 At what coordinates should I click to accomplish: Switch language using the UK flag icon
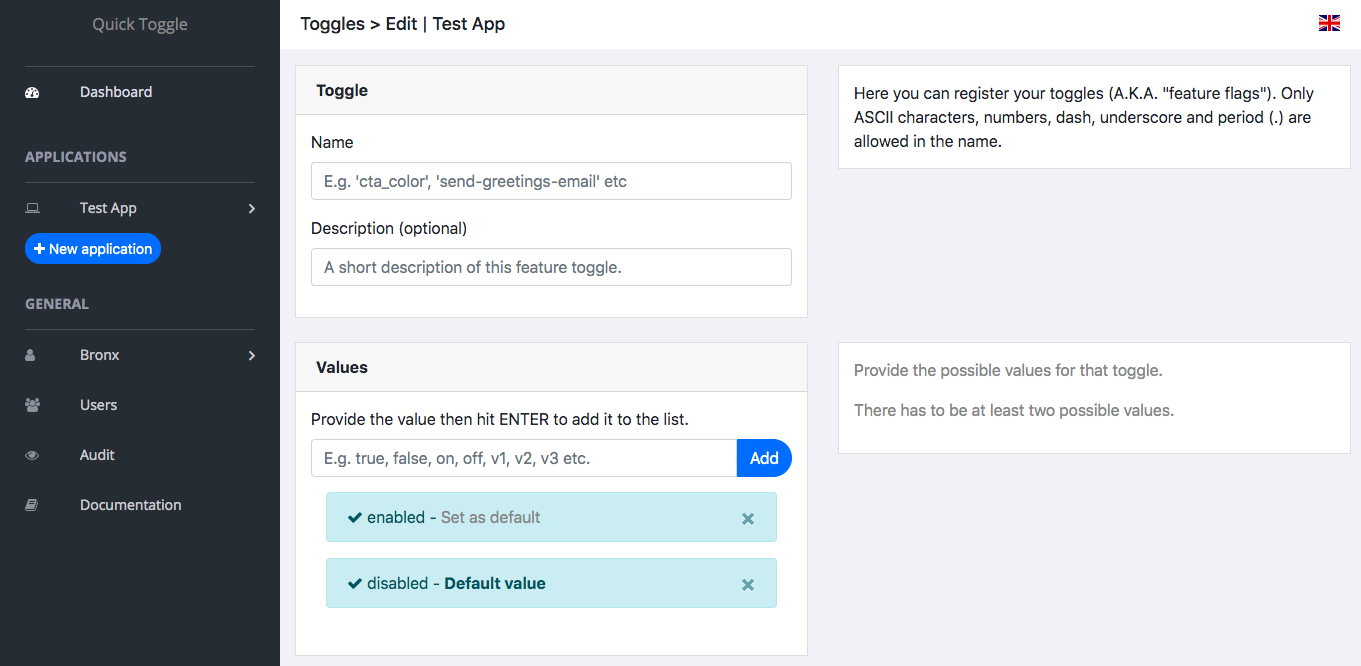coord(1329,21)
